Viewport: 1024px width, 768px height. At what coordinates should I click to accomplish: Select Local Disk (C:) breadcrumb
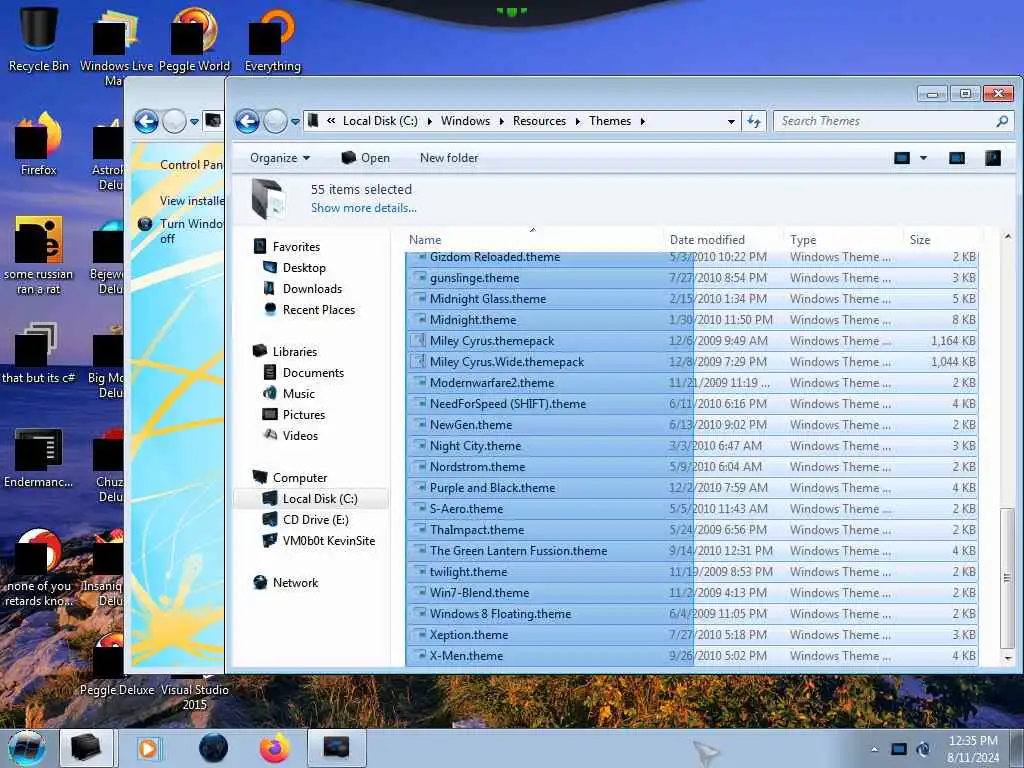[380, 121]
